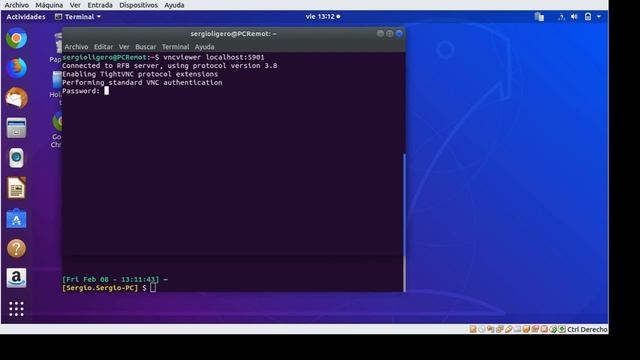Click the network status tray icon
640x360 pixels.
(561, 17)
